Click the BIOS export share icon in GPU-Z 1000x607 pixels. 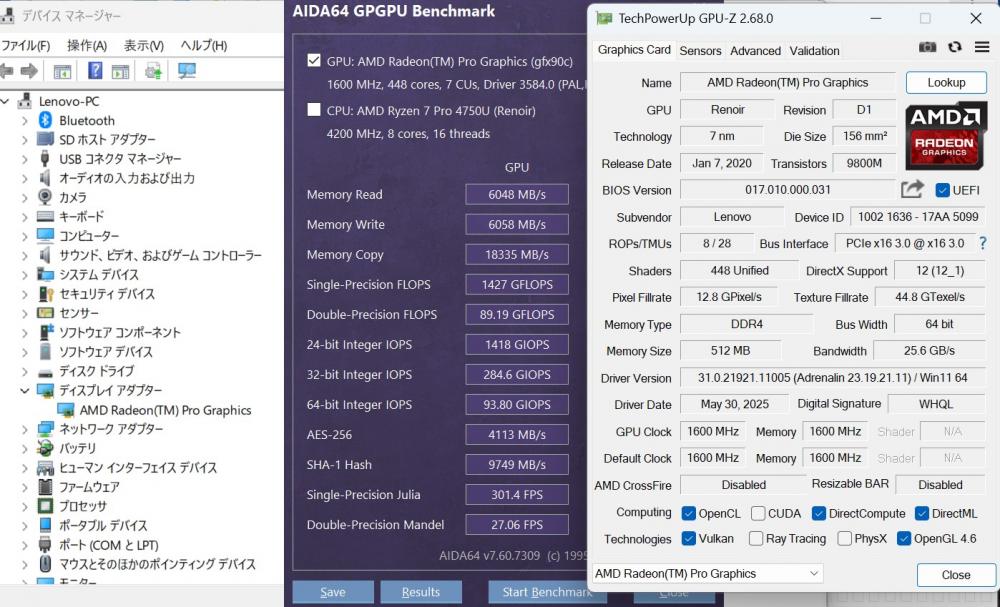click(912, 189)
